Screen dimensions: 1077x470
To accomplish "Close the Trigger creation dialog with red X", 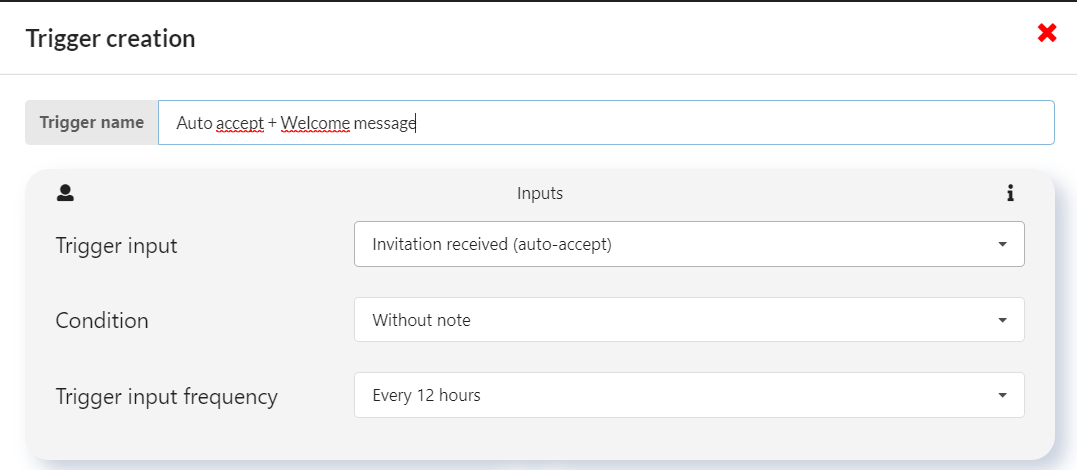I will tap(1047, 32).
